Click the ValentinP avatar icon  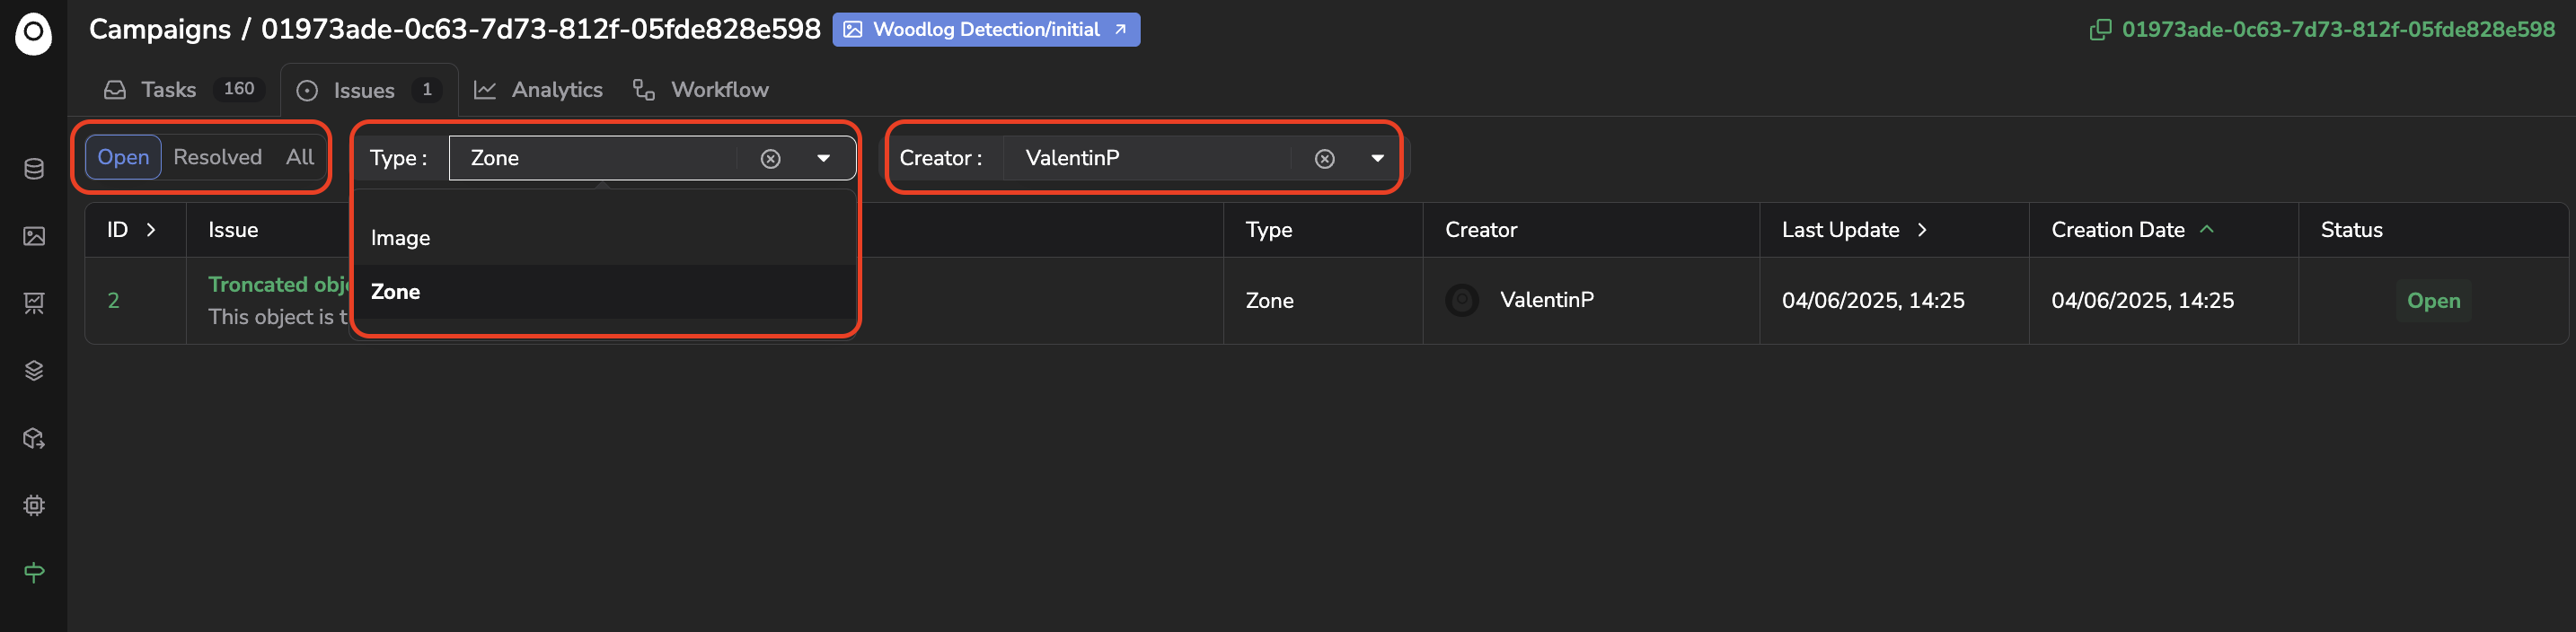point(1462,300)
